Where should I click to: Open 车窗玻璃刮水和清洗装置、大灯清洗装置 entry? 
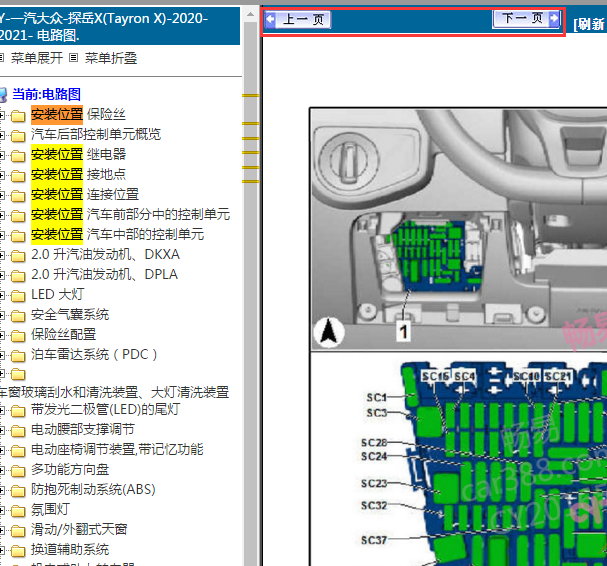click(x=114, y=392)
